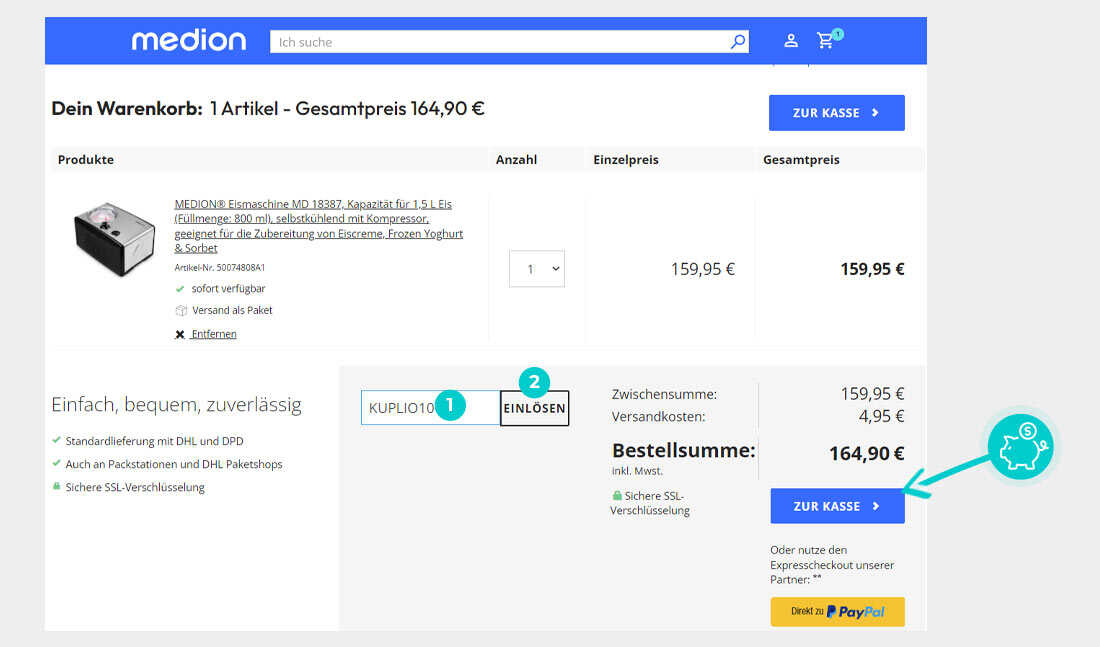Click the Bestellsumme value '164,90 €'
1100x647 pixels.
tap(866, 453)
